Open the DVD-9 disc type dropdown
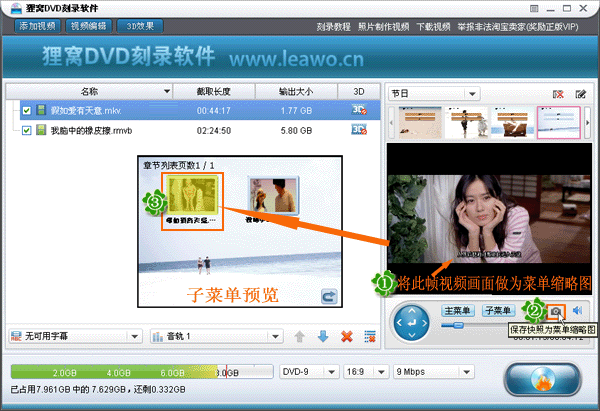The height and width of the screenshot is (411, 600). 309,372
